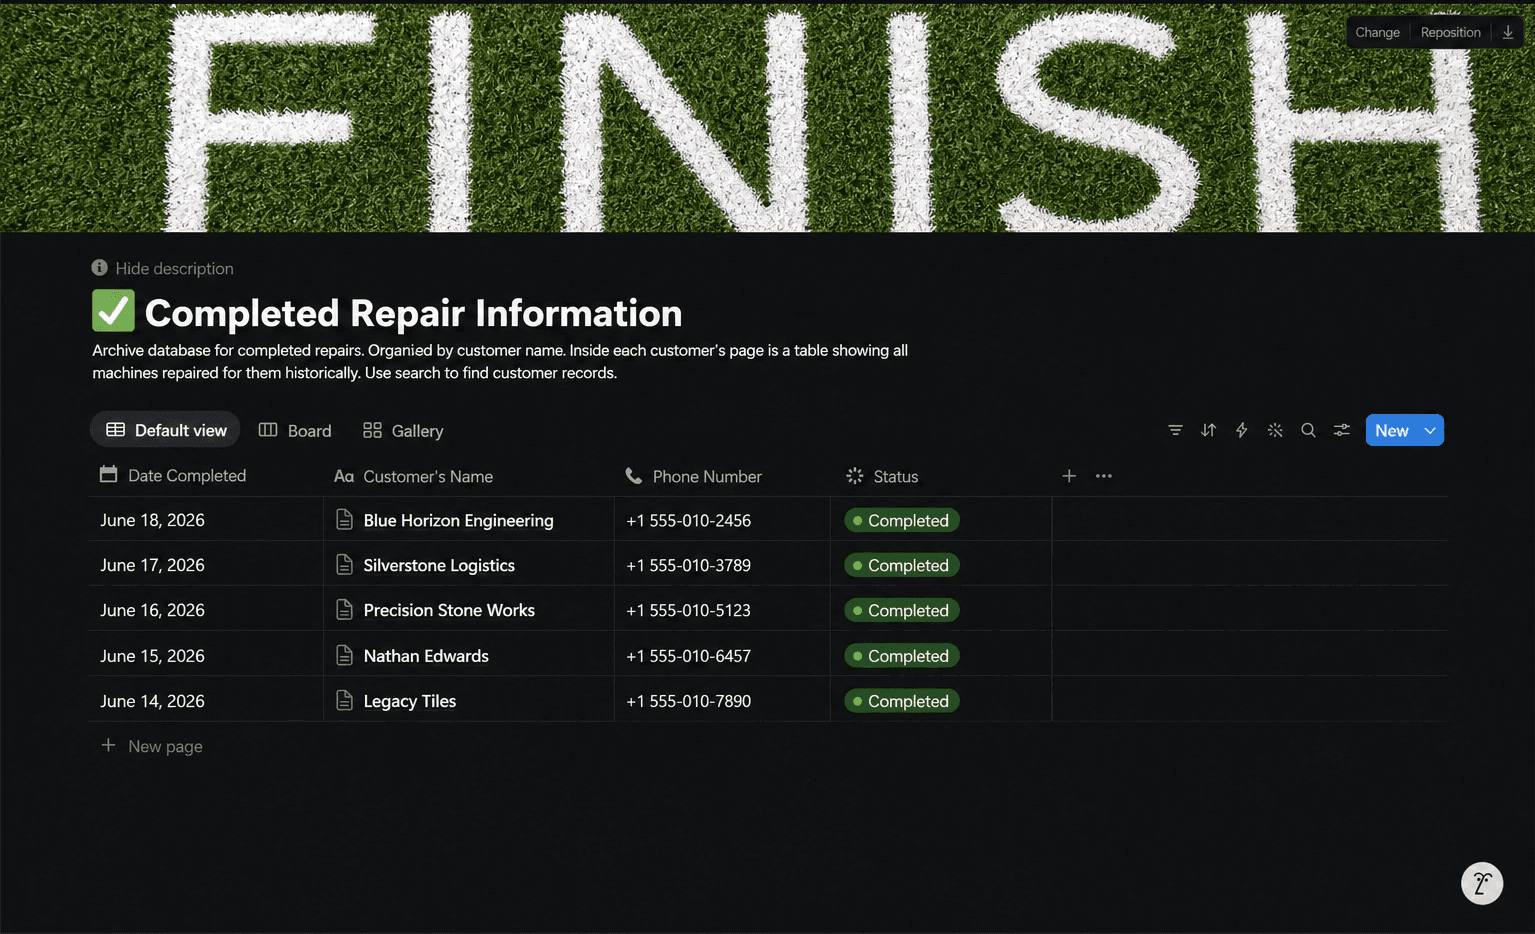Add a row using New page

[x=152, y=746]
